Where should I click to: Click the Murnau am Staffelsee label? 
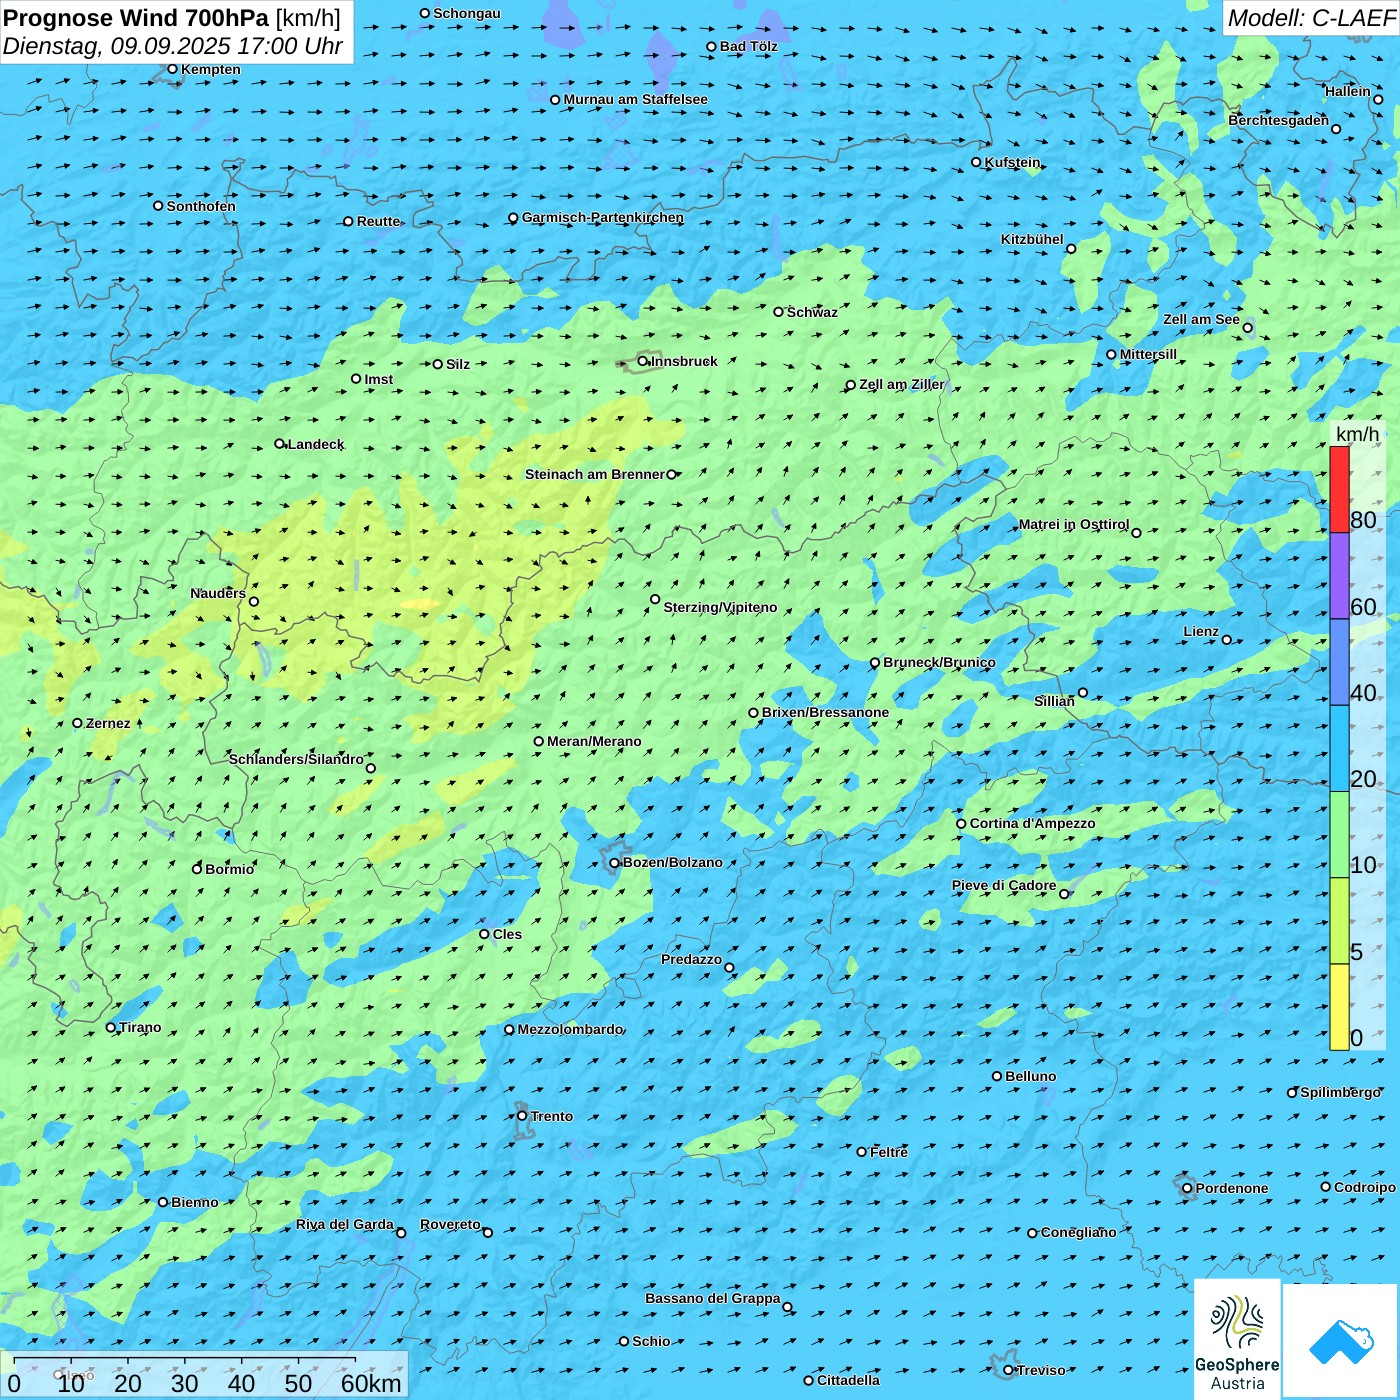click(x=635, y=99)
